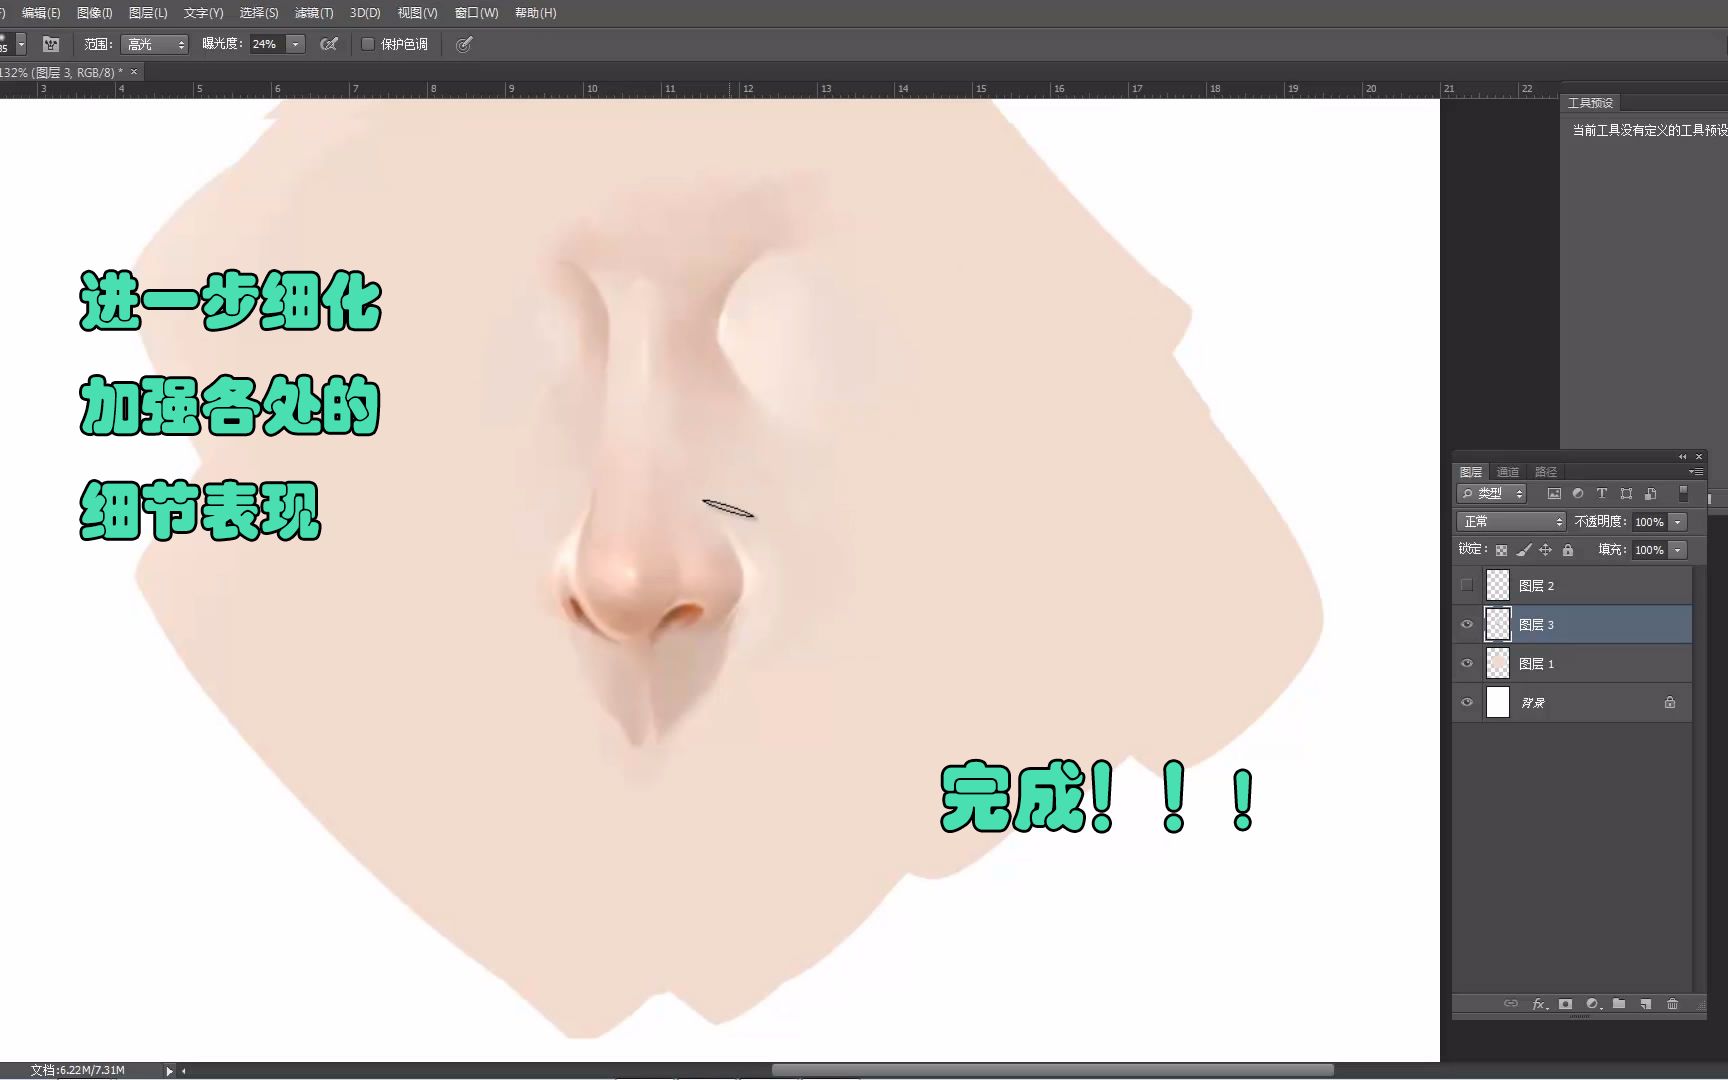The image size is (1728, 1080).
Task: Open the 范围 range dropdown (高光)
Action: (x=154, y=44)
